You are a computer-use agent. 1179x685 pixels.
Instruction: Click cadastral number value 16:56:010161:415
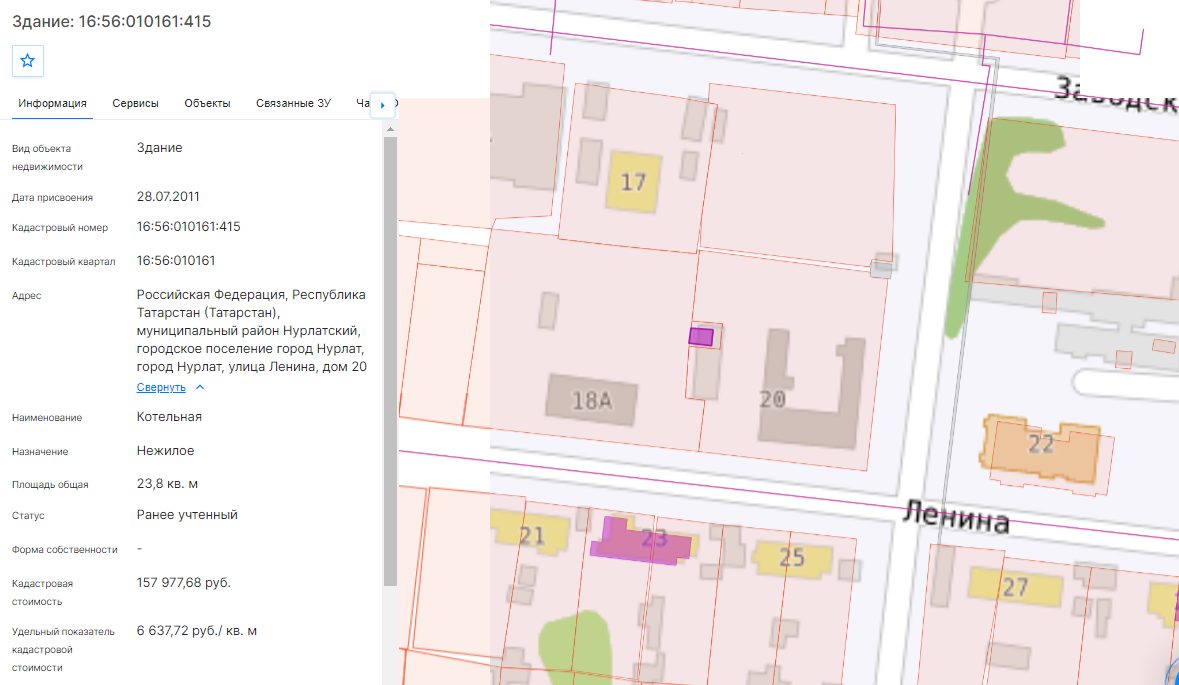(189, 226)
